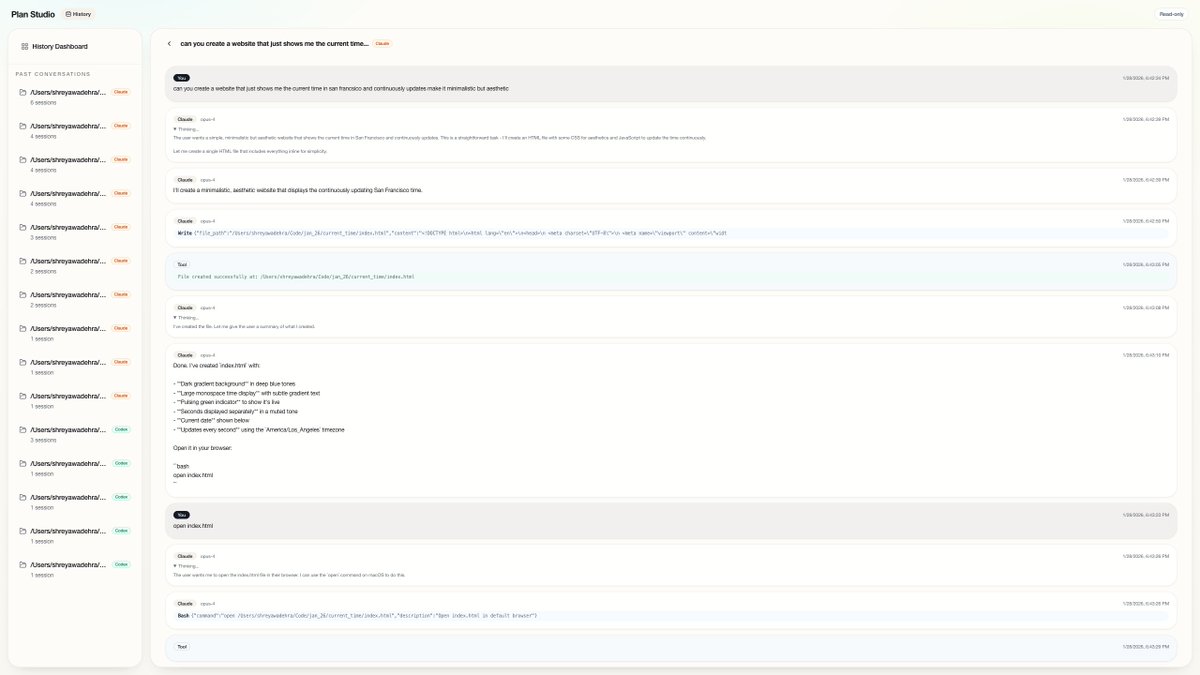Click the 'Open it in your browser:' line

click(202, 447)
